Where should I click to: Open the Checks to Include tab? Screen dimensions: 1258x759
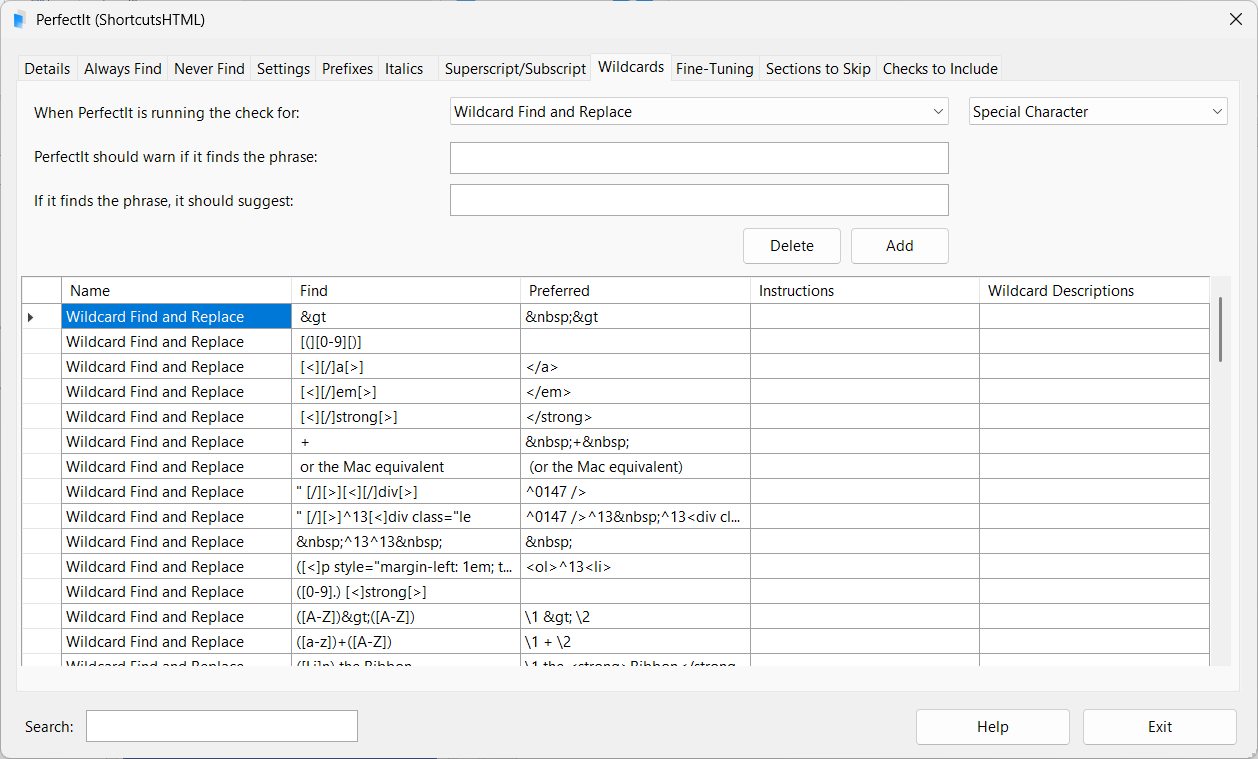(940, 69)
